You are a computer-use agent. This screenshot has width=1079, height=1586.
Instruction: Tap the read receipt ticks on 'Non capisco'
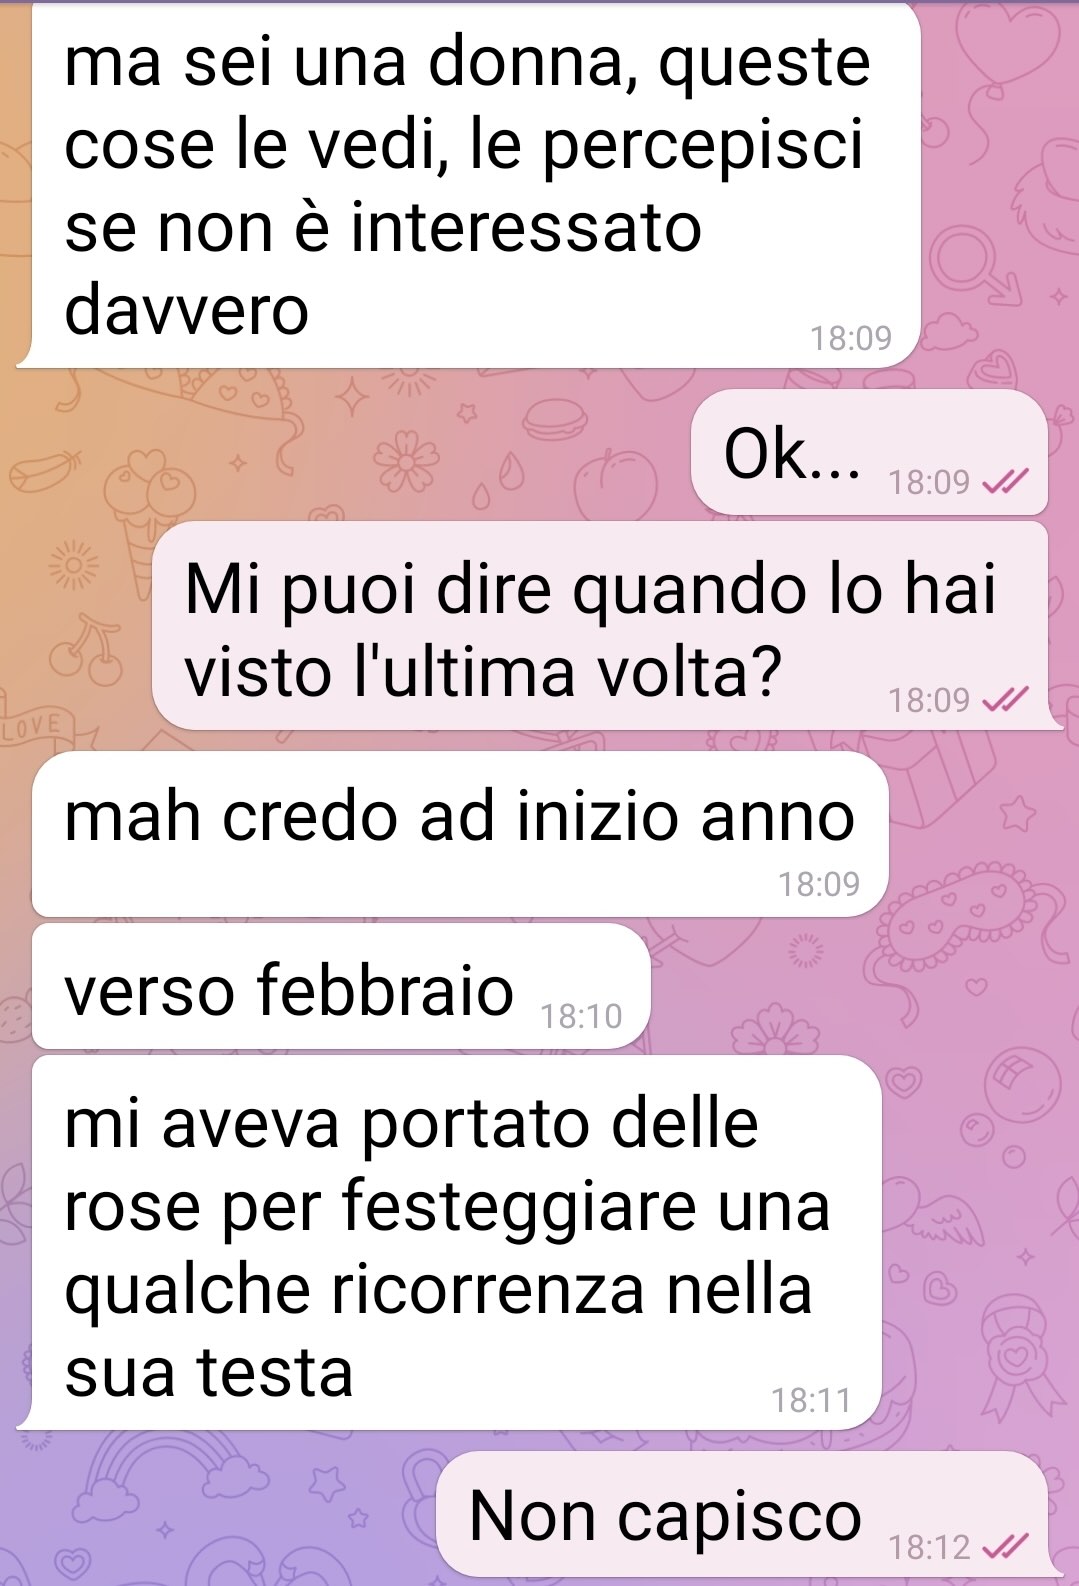(1004, 1548)
